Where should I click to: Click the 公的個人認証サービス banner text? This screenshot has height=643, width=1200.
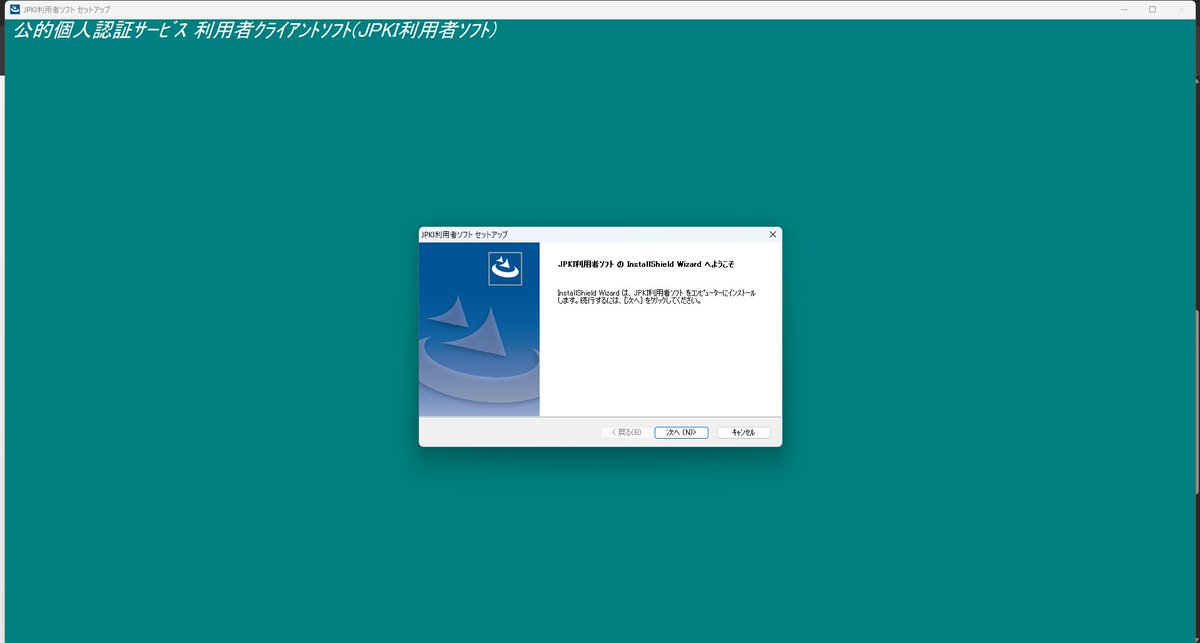256,30
